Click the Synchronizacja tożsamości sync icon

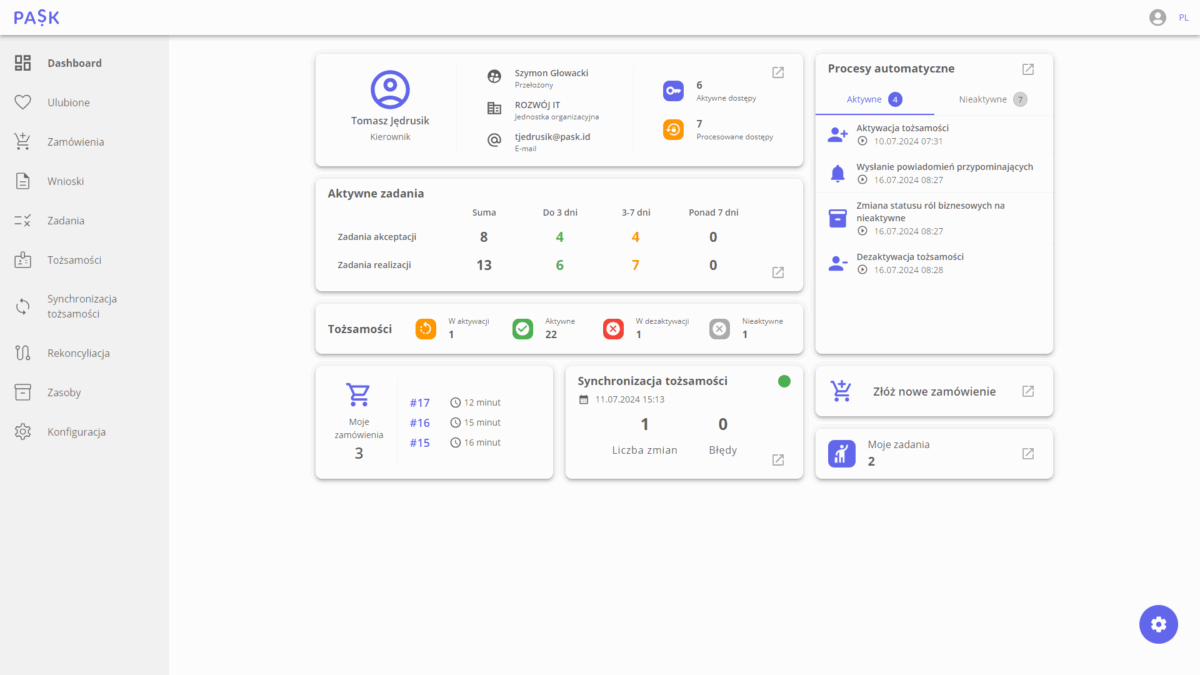(x=23, y=306)
